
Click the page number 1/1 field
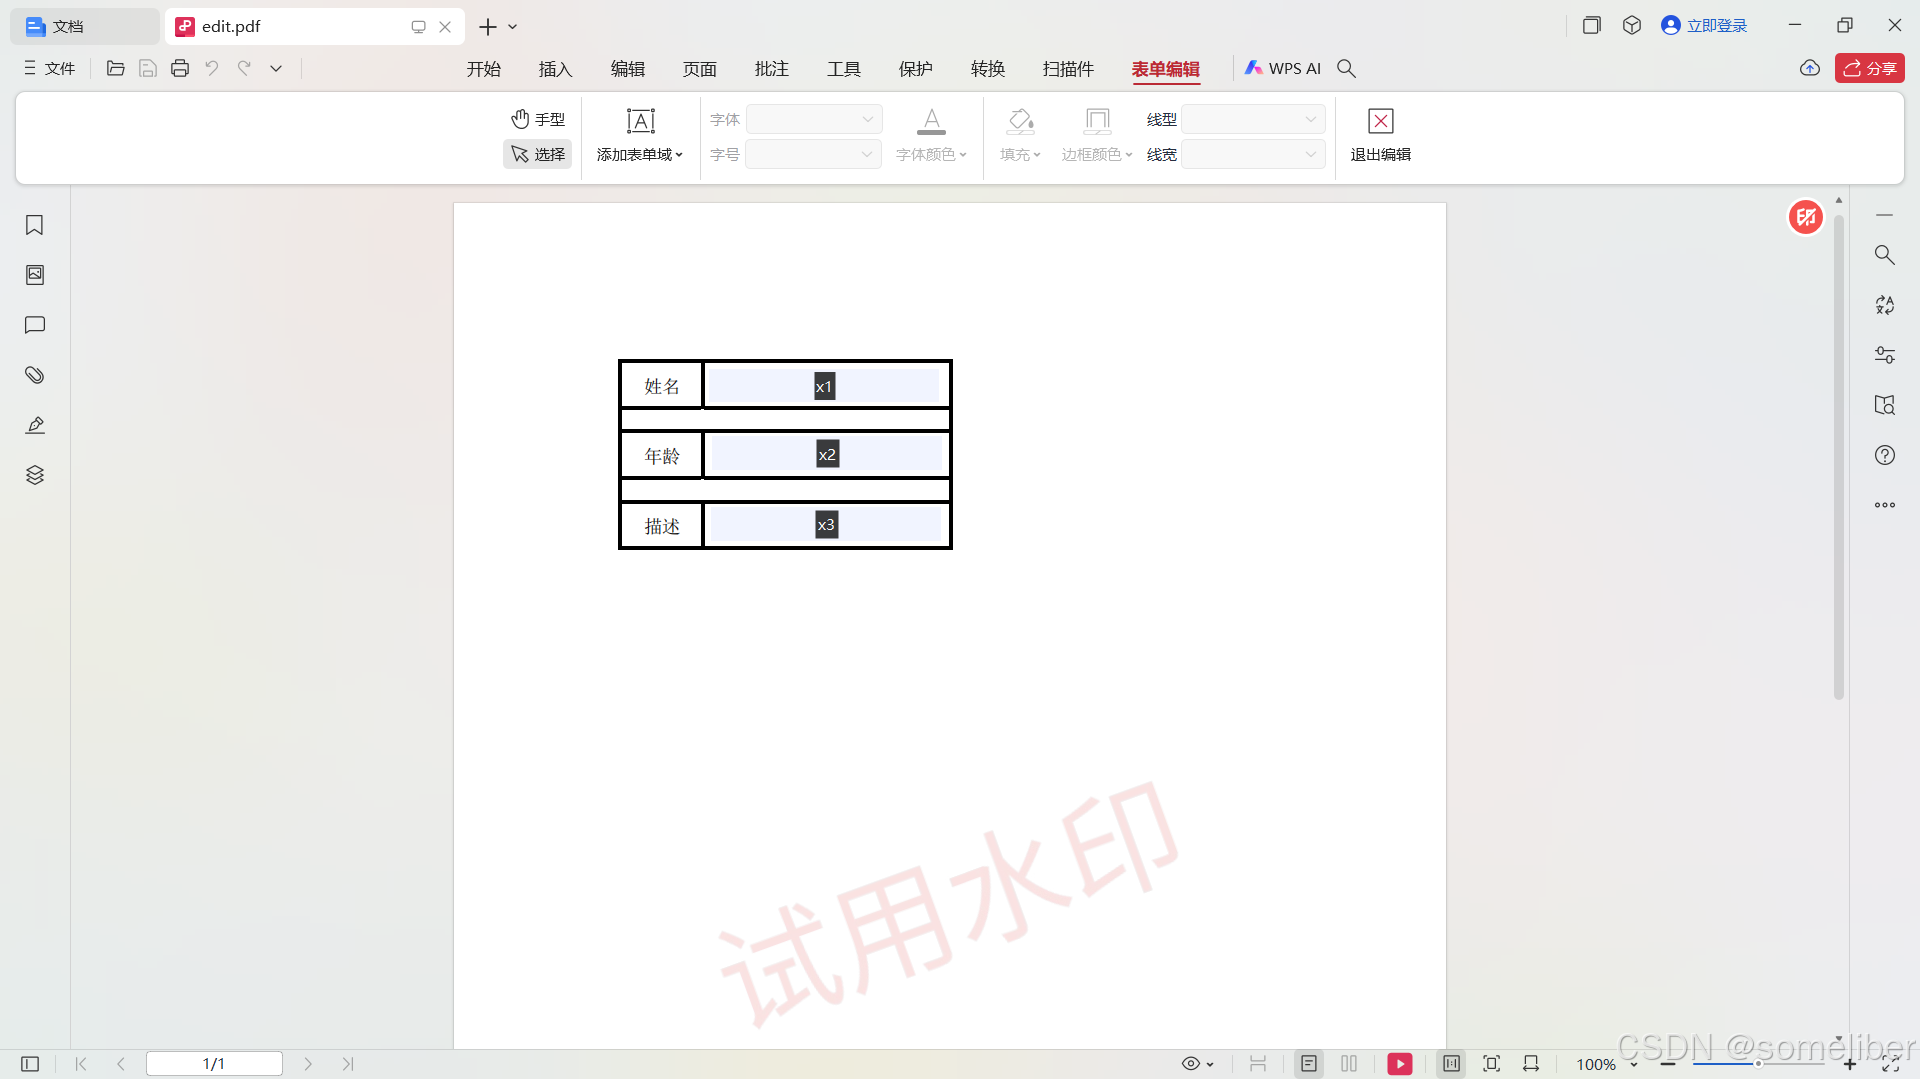(214, 1064)
